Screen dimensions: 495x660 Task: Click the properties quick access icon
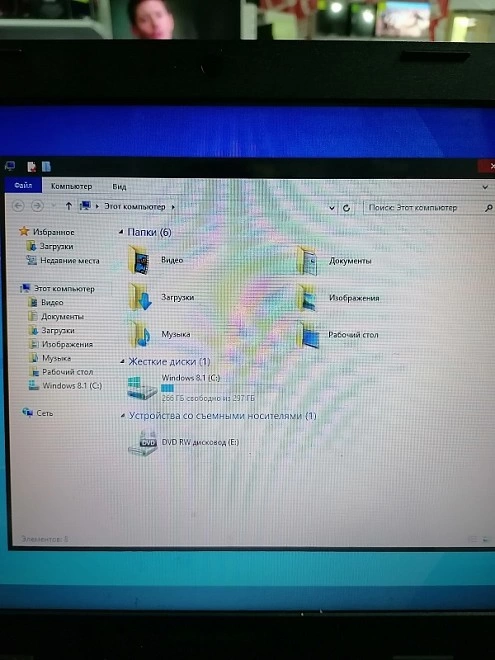(x=32, y=167)
